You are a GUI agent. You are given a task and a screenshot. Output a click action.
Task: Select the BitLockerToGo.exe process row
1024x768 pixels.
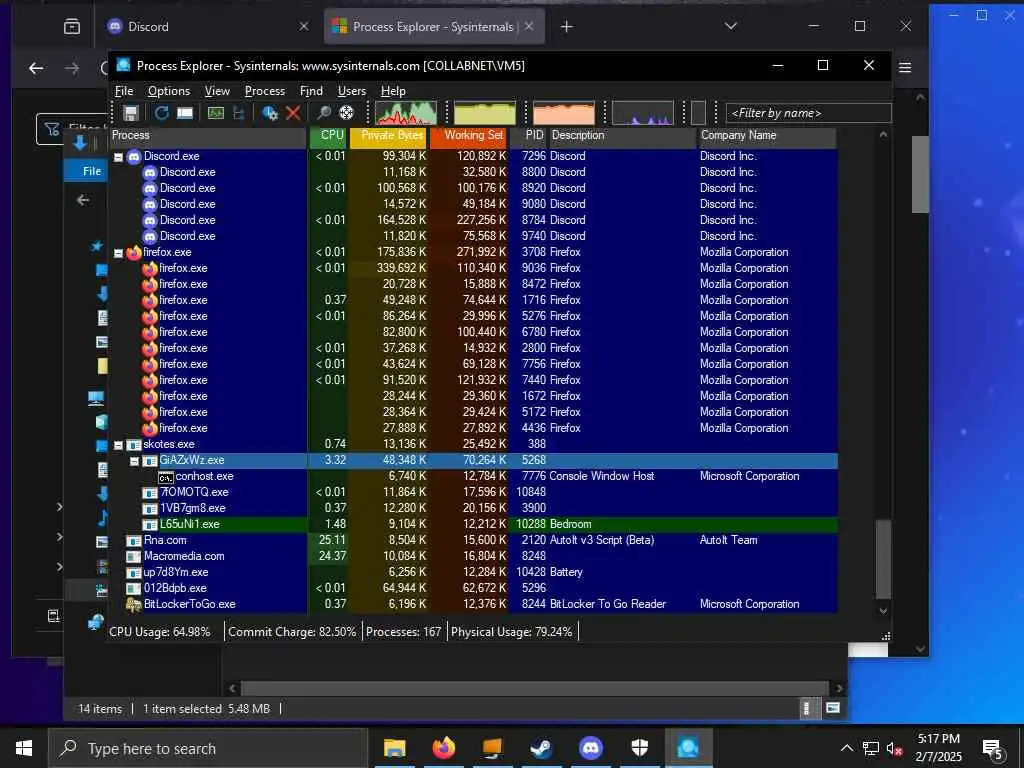click(x=473, y=604)
